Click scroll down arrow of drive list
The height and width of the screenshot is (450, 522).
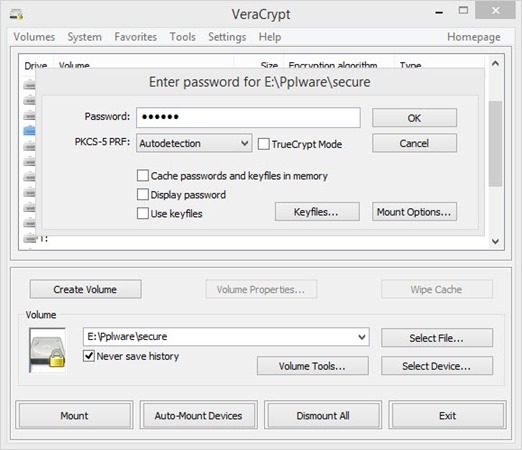495,241
